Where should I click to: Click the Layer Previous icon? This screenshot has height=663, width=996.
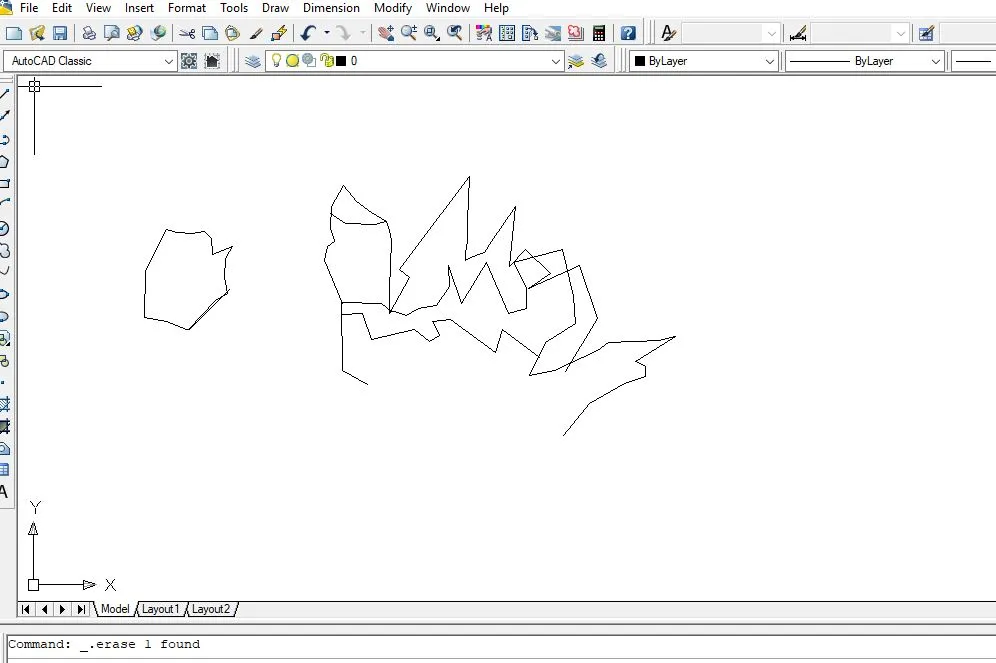[x=598, y=61]
